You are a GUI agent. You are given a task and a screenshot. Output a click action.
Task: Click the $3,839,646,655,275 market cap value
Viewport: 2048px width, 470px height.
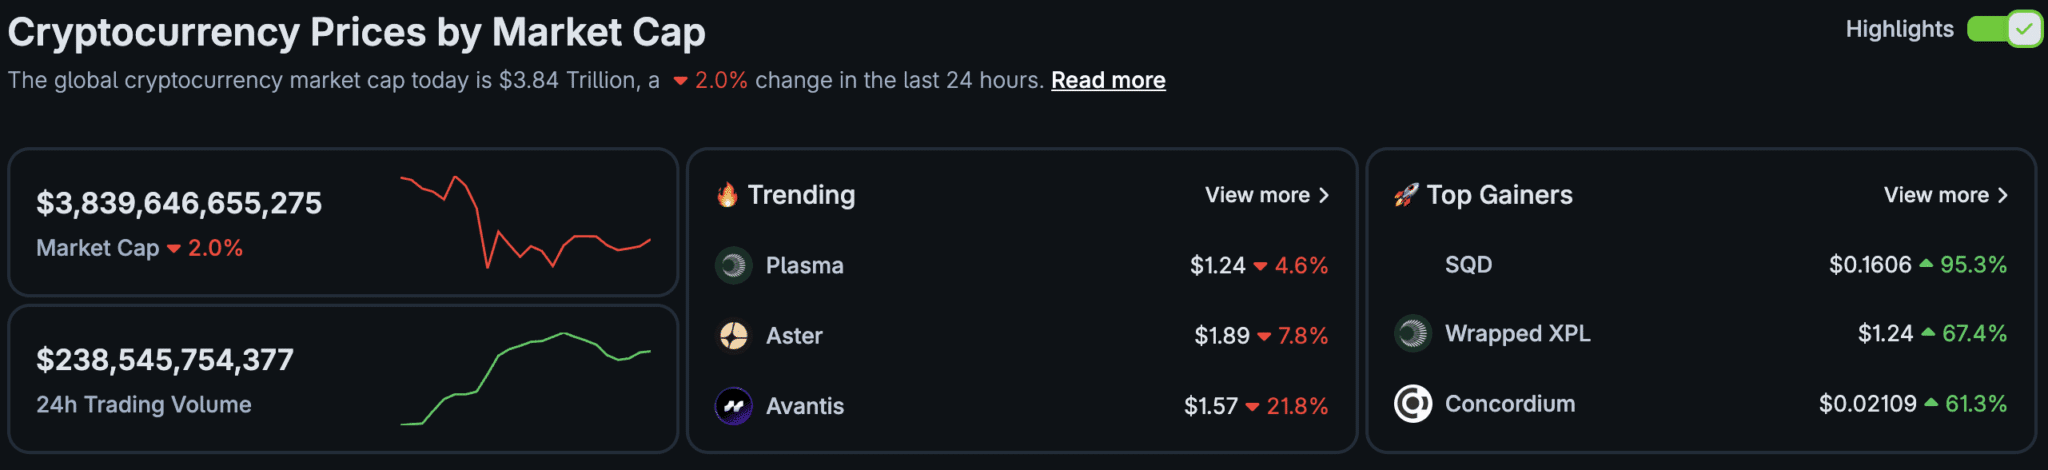pyautogui.click(x=179, y=203)
